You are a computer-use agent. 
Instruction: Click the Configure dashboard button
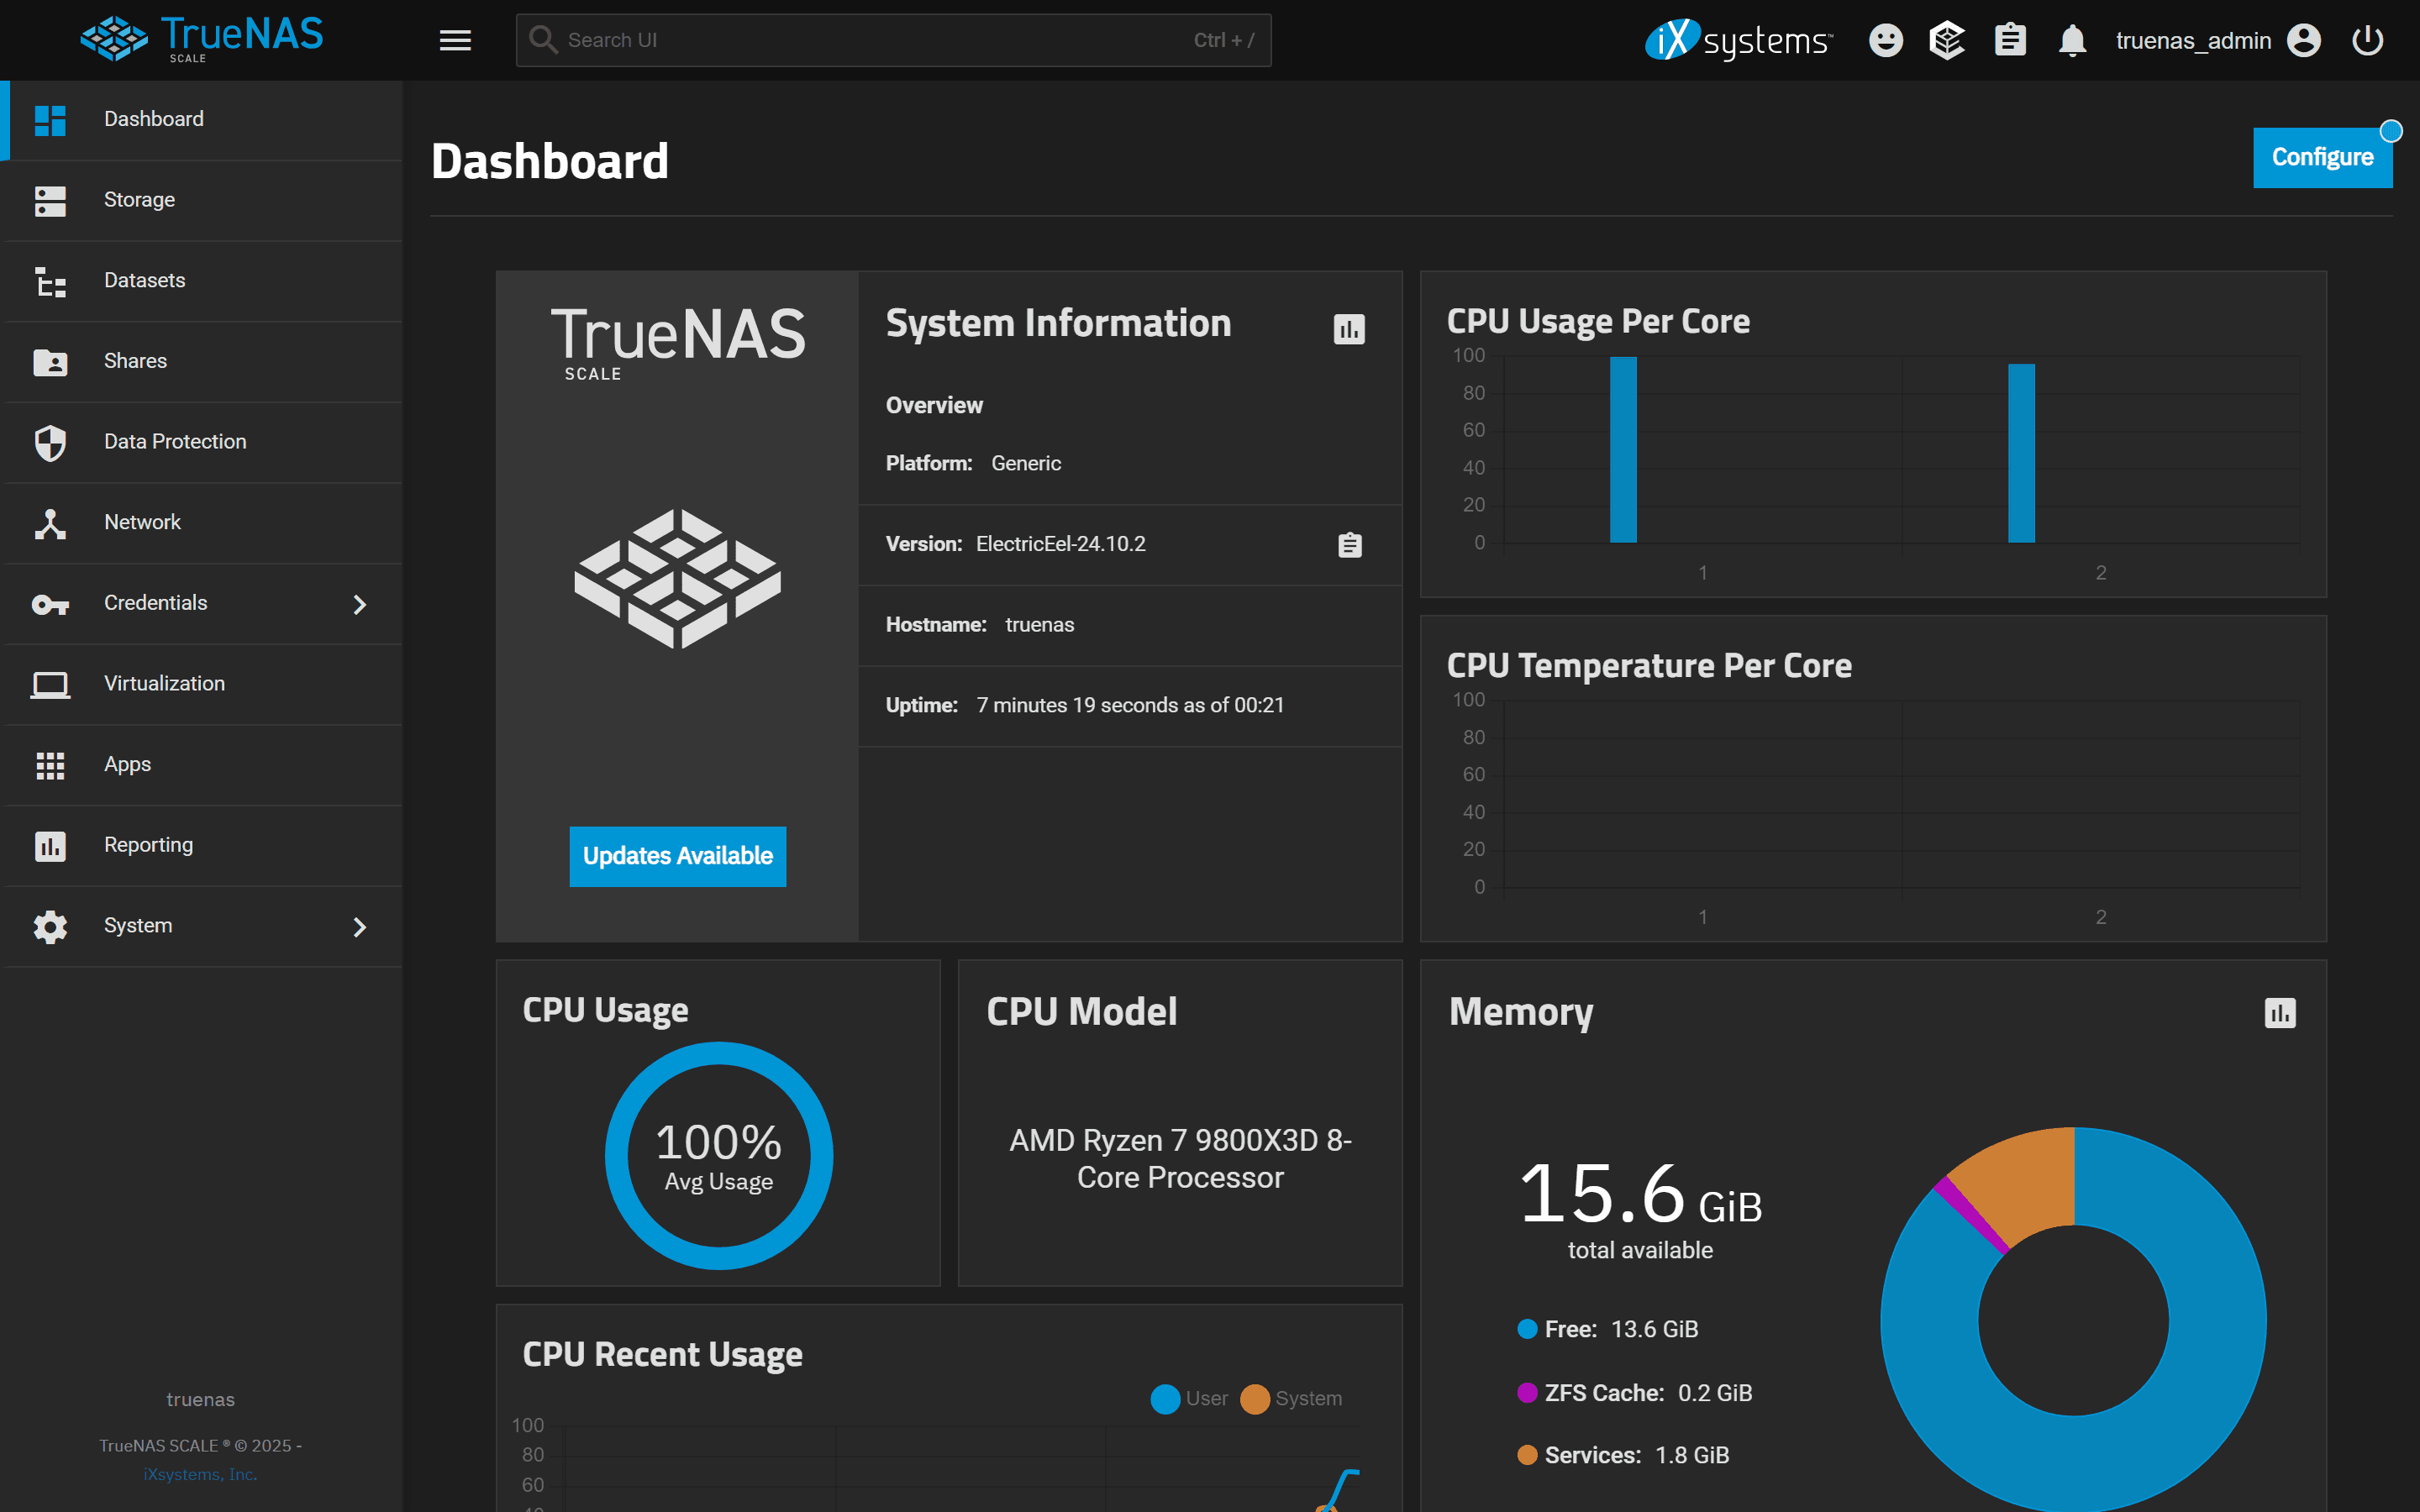2322,157
